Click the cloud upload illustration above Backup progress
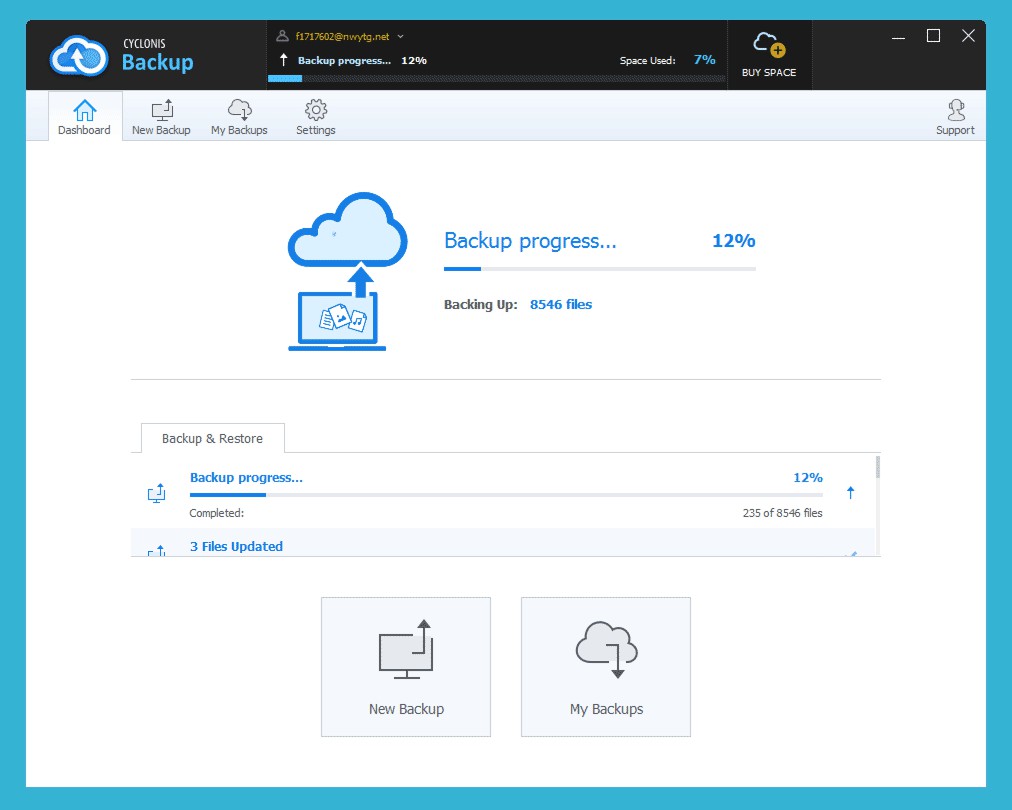The image size is (1012, 810). coord(347,270)
